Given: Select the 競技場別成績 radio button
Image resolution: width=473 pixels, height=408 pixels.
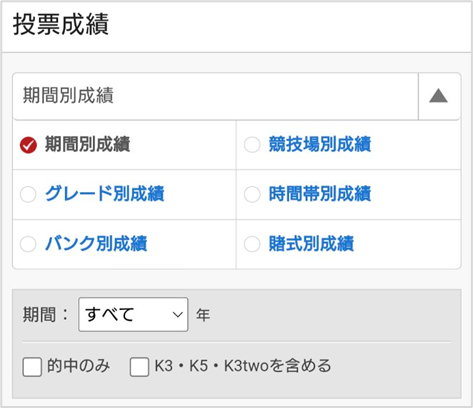Looking at the screenshot, I should (x=252, y=145).
